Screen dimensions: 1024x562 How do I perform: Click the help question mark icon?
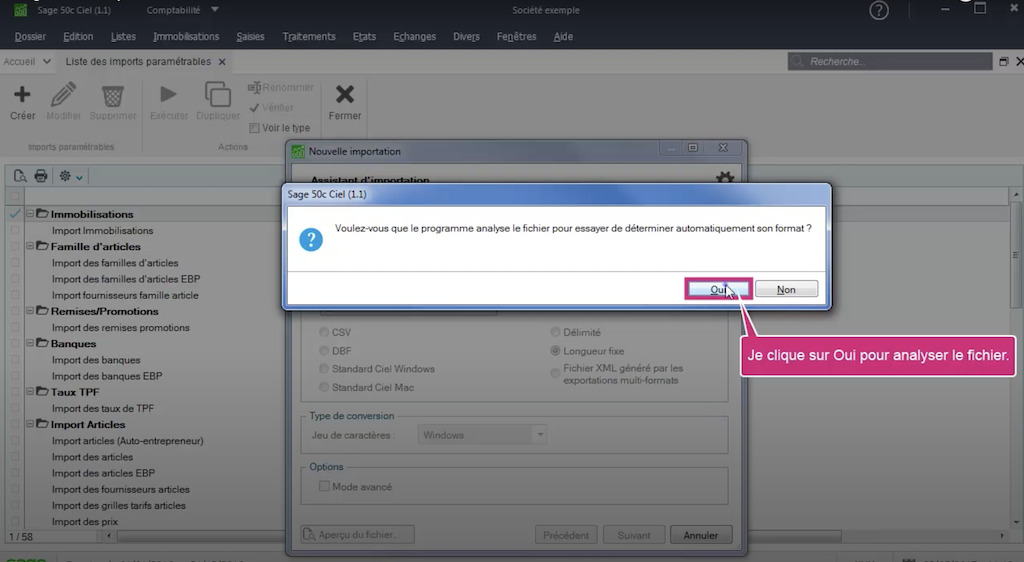point(878,10)
